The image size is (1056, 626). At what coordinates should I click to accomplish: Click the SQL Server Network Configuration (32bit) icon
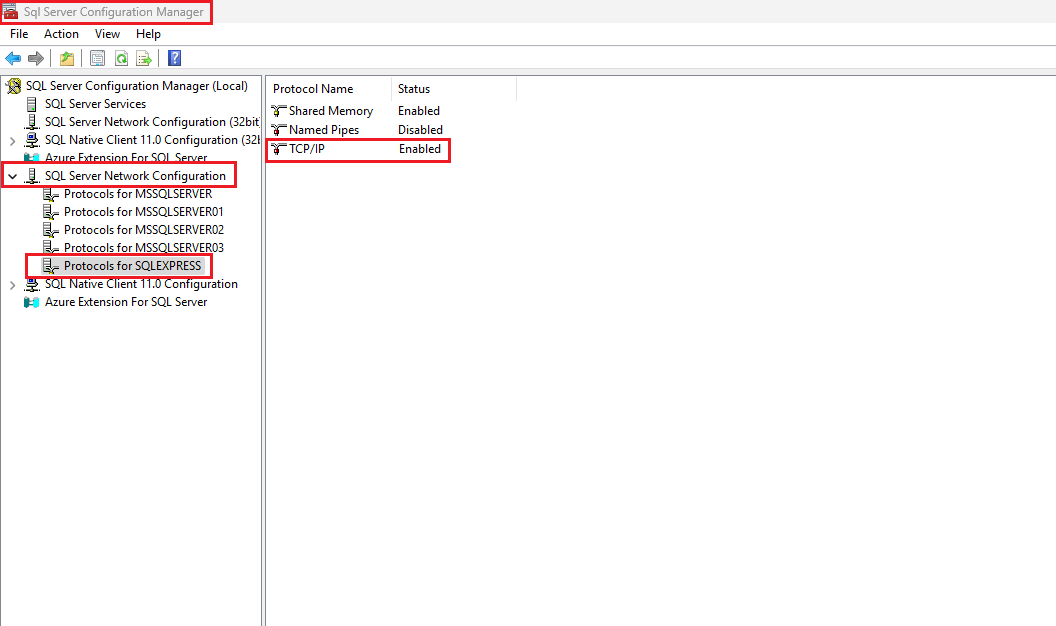32,122
